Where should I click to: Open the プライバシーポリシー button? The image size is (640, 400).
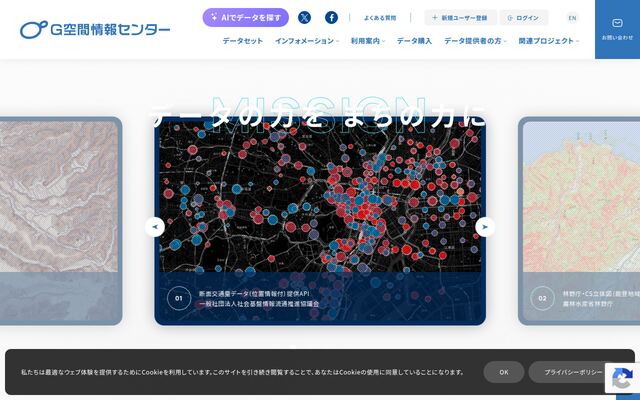coord(573,372)
